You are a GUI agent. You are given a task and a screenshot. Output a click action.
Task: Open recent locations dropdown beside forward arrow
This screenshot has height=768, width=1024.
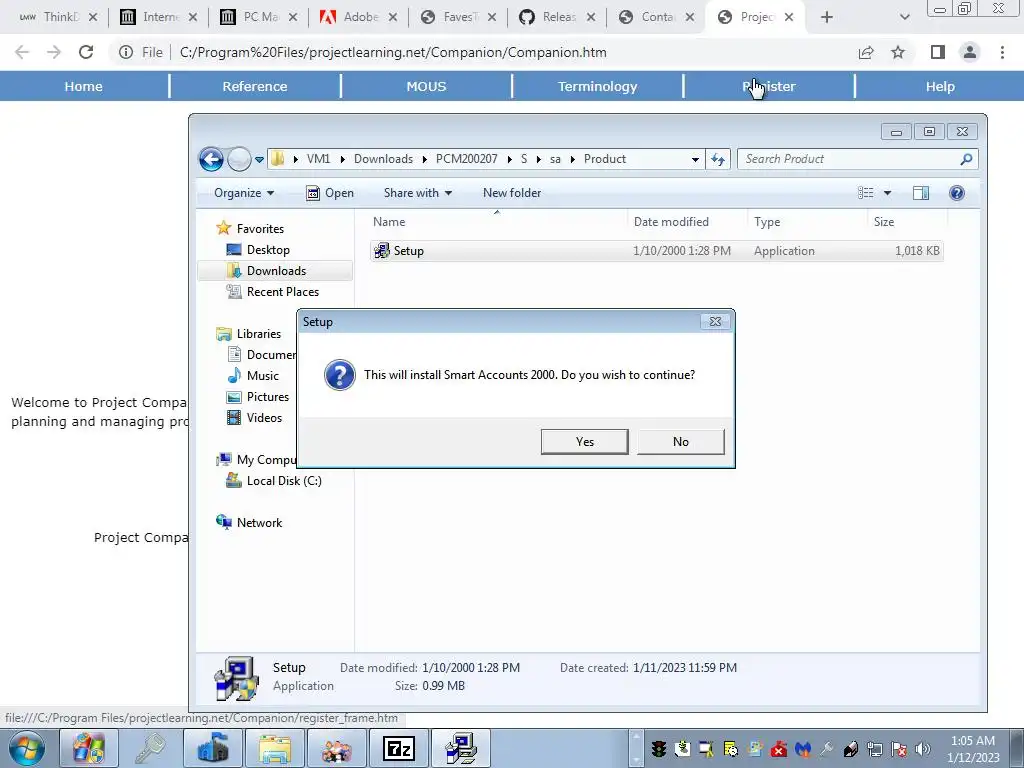coord(259,159)
